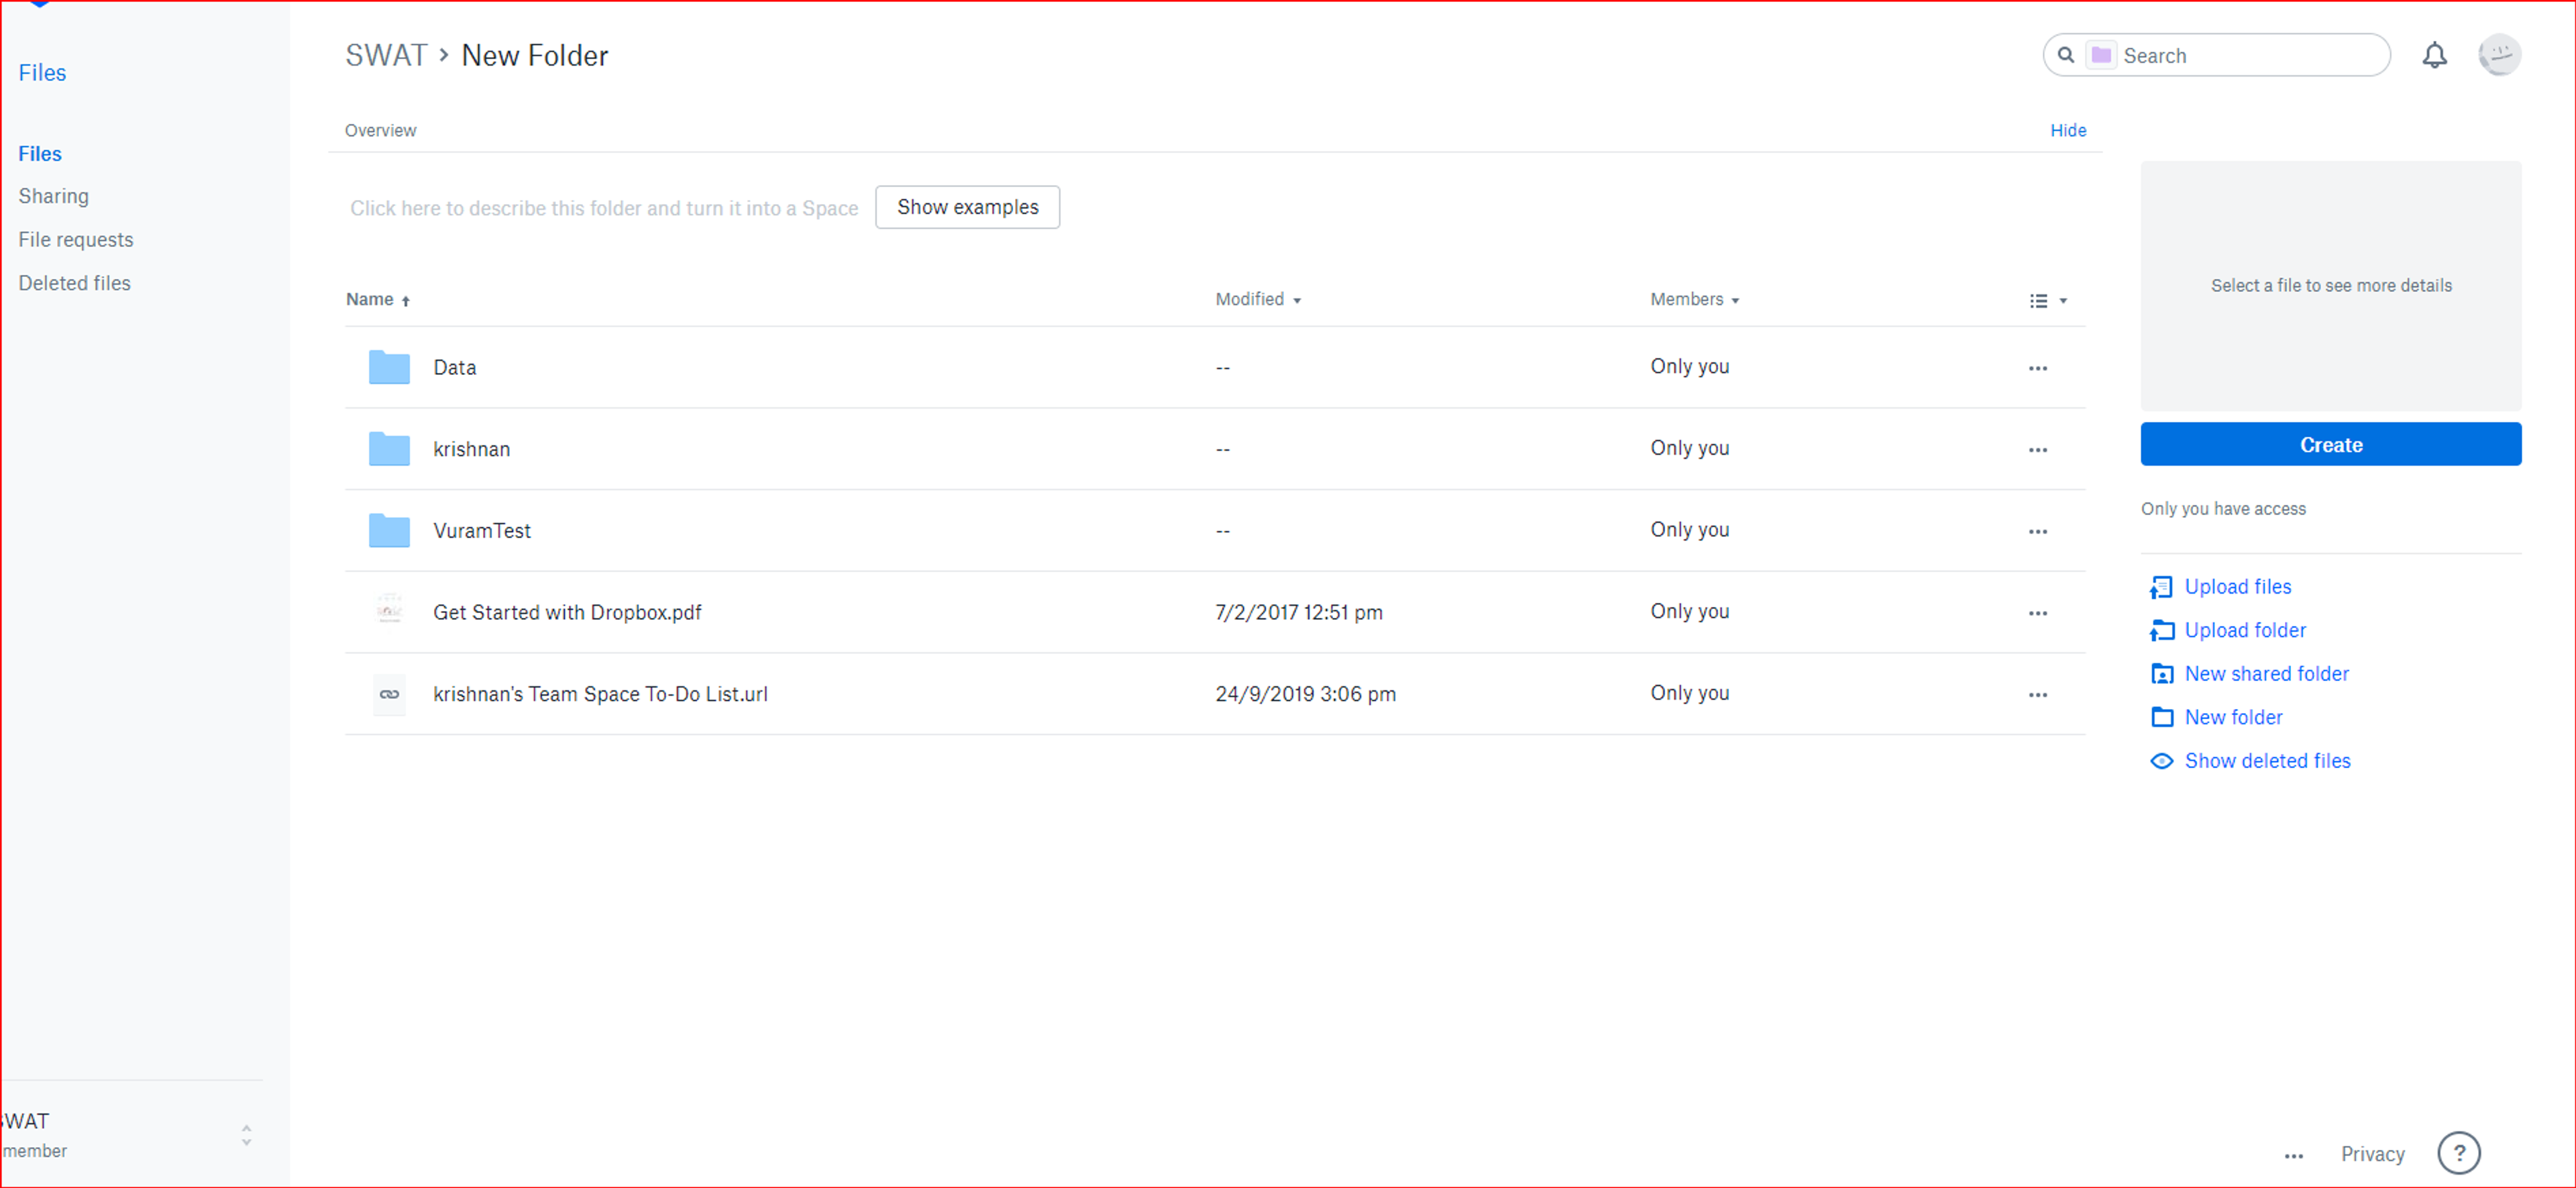The height and width of the screenshot is (1188, 2576).
Task: Open File requests in the sidebar
Action: coord(75,240)
